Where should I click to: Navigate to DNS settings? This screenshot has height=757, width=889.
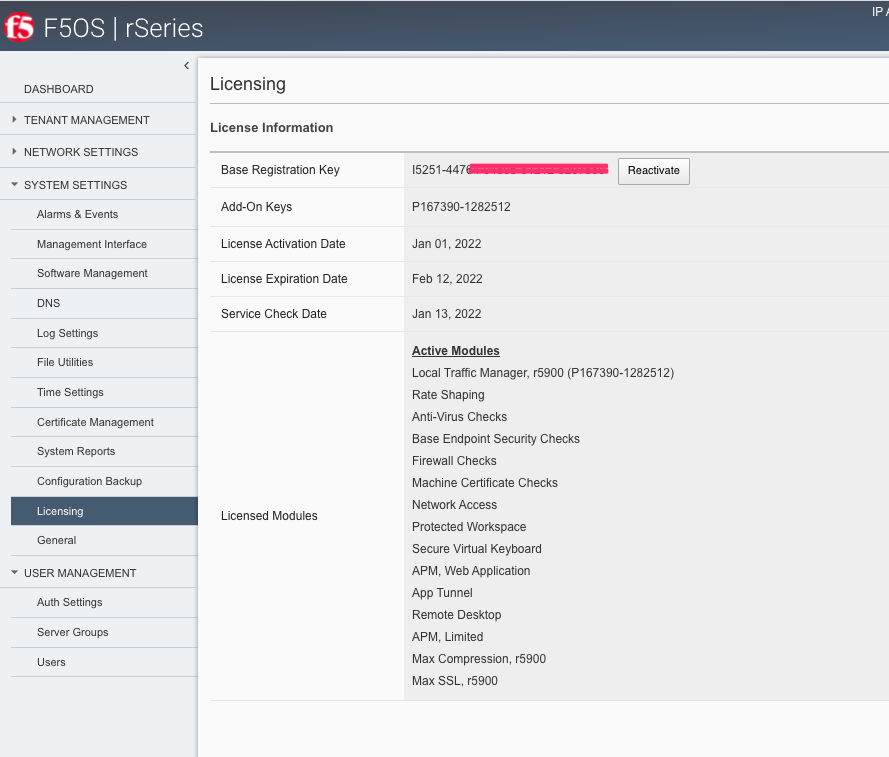coord(48,303)
